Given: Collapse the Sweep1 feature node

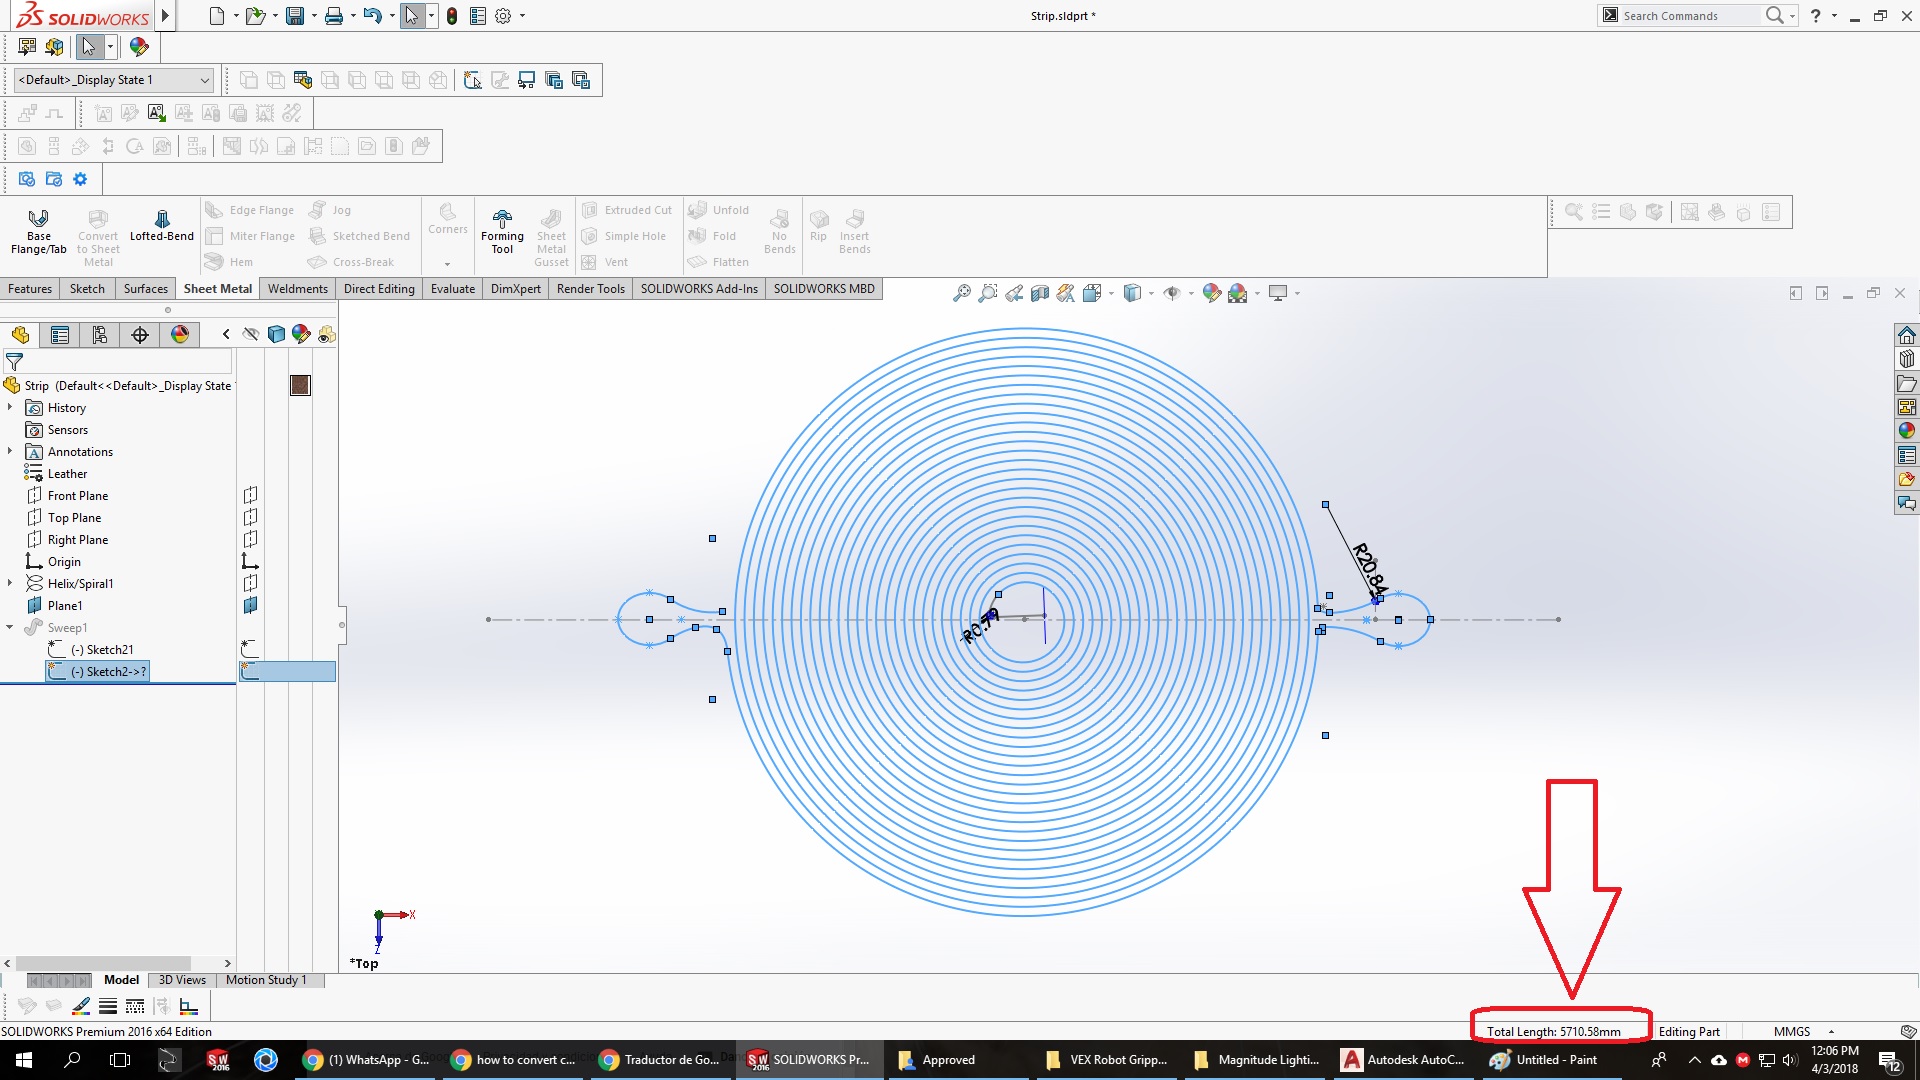Looking at the screenshot, I should [x=10, y=627].
